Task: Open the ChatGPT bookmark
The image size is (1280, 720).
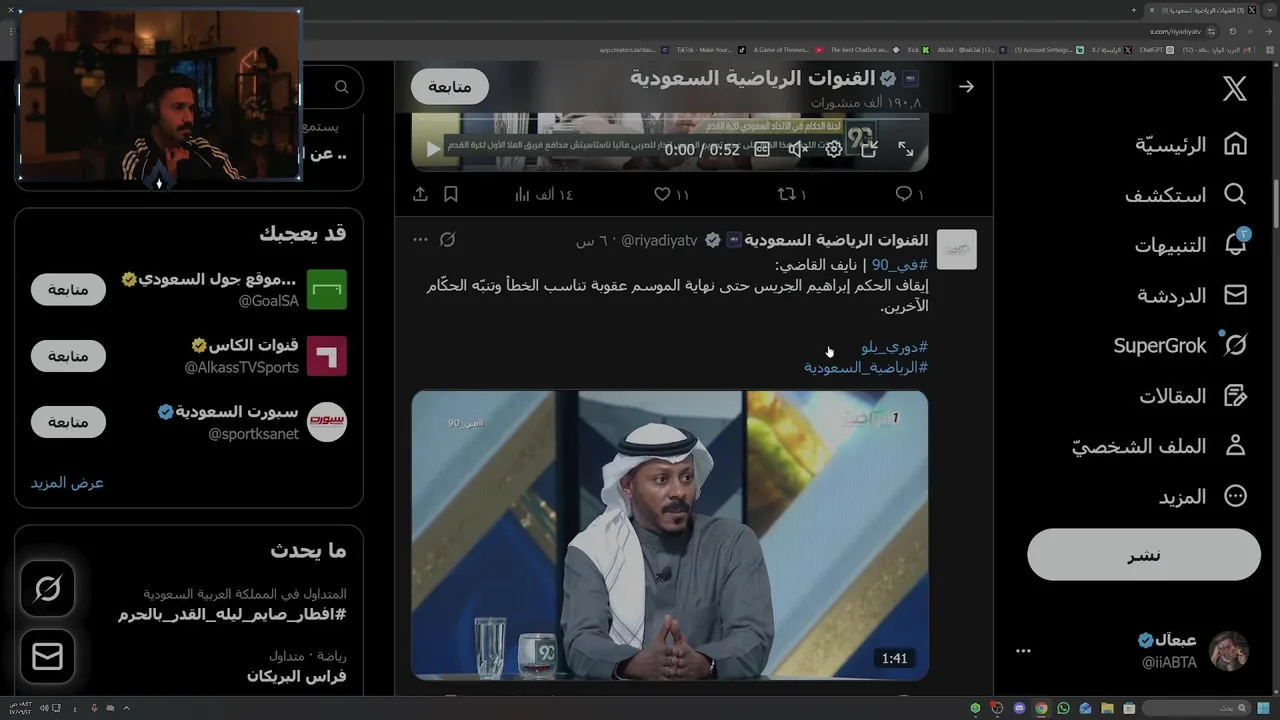Action: pyautogui.click(x=1158, y=49)
